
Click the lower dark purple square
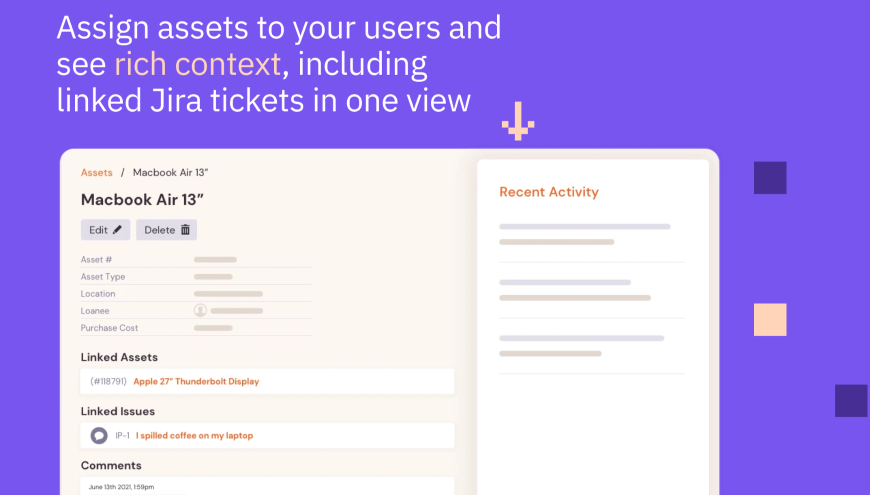[851, 400]
